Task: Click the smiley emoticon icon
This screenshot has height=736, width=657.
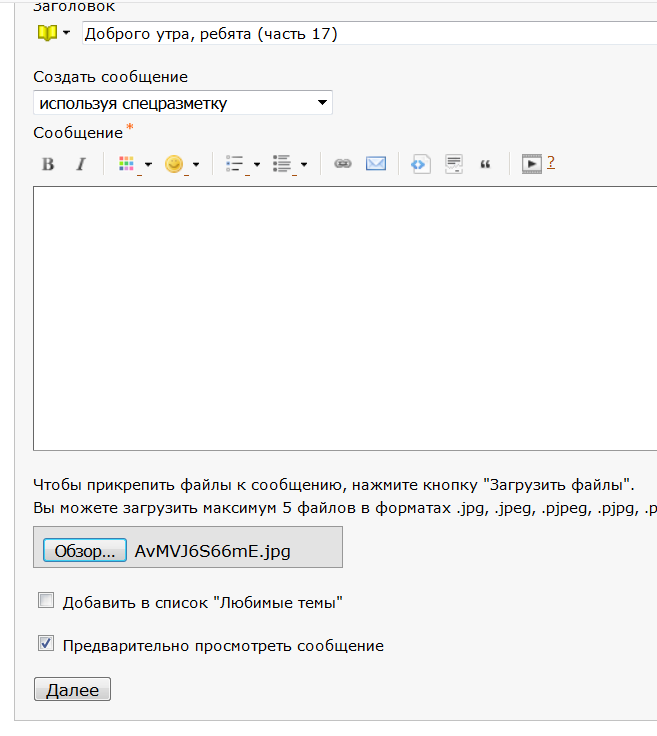Action: [x=174, y=164]
